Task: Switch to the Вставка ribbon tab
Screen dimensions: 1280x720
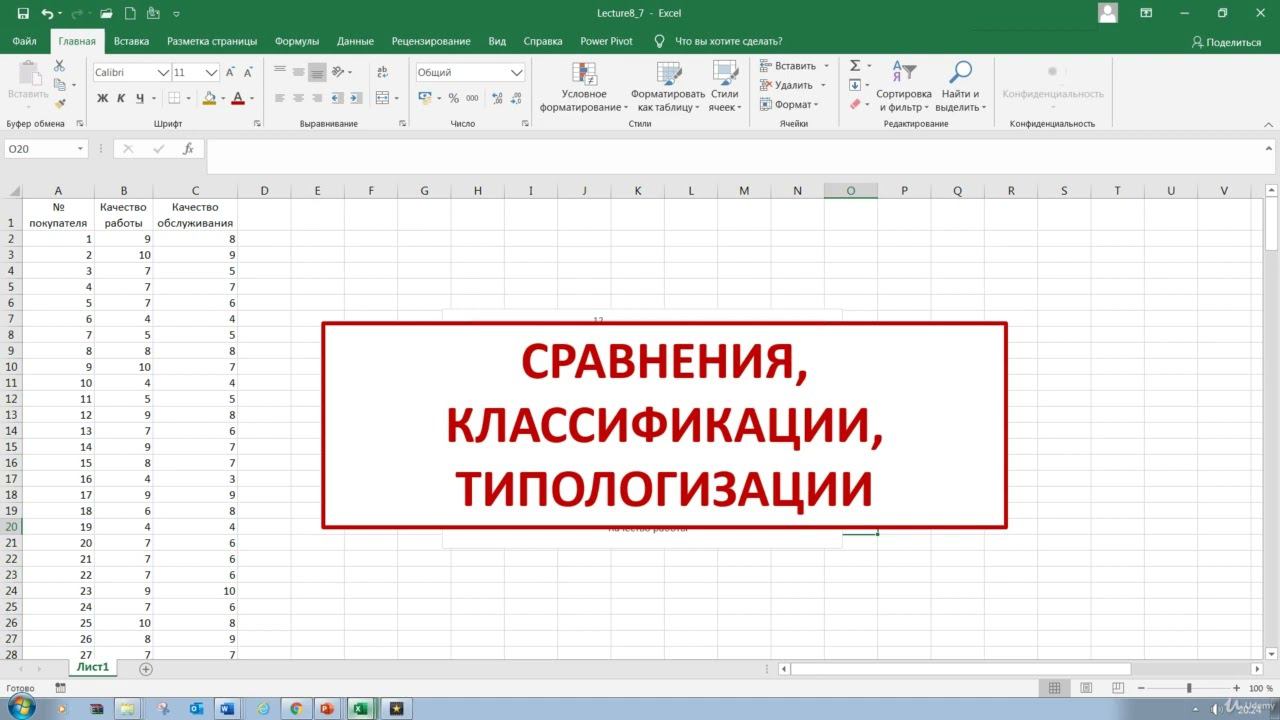Action: click(131, 41)
